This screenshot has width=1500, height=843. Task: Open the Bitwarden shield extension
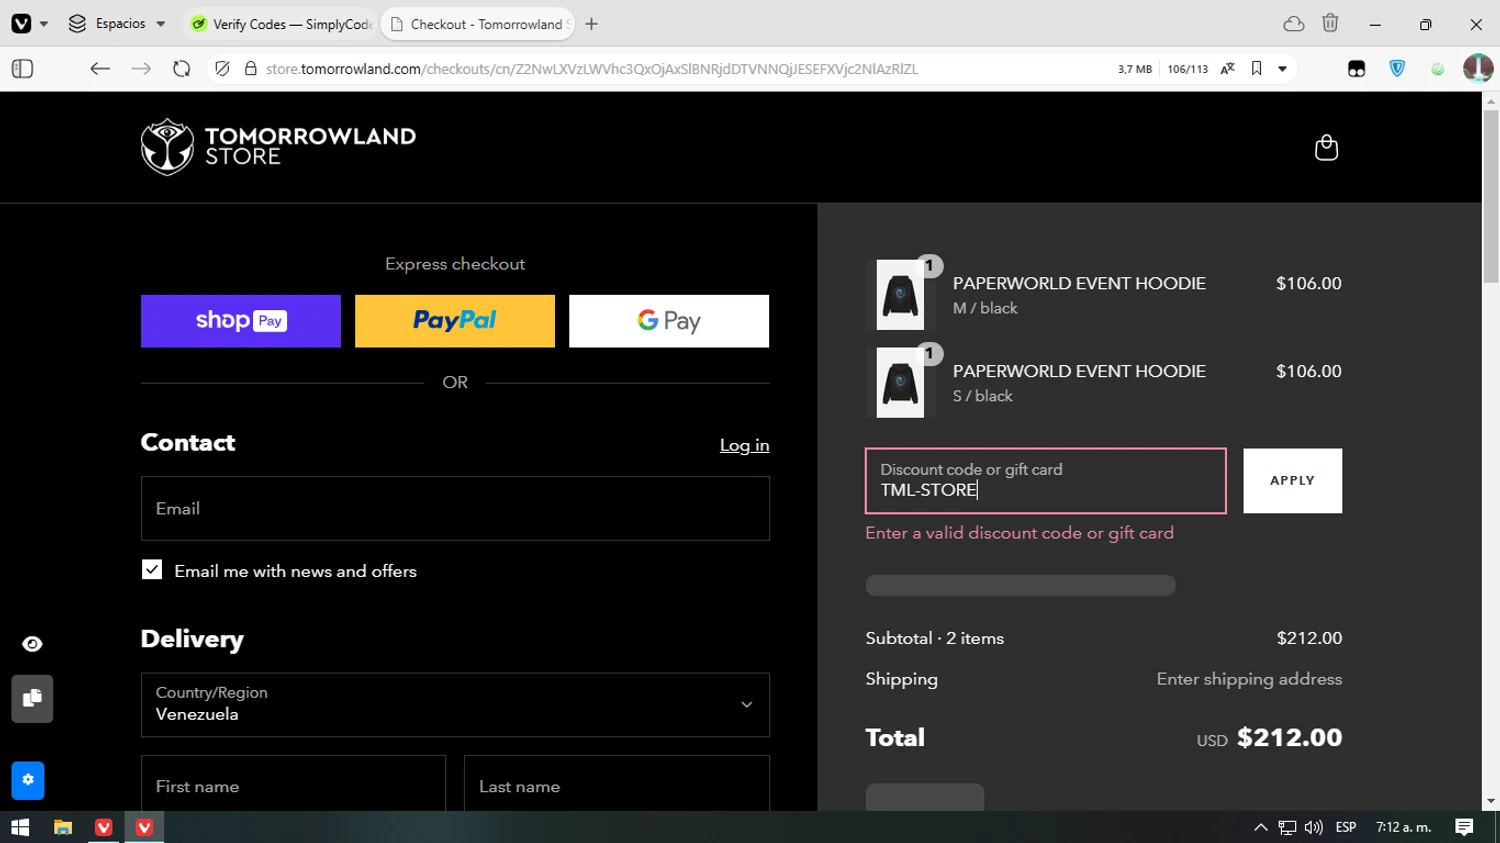1397,69
